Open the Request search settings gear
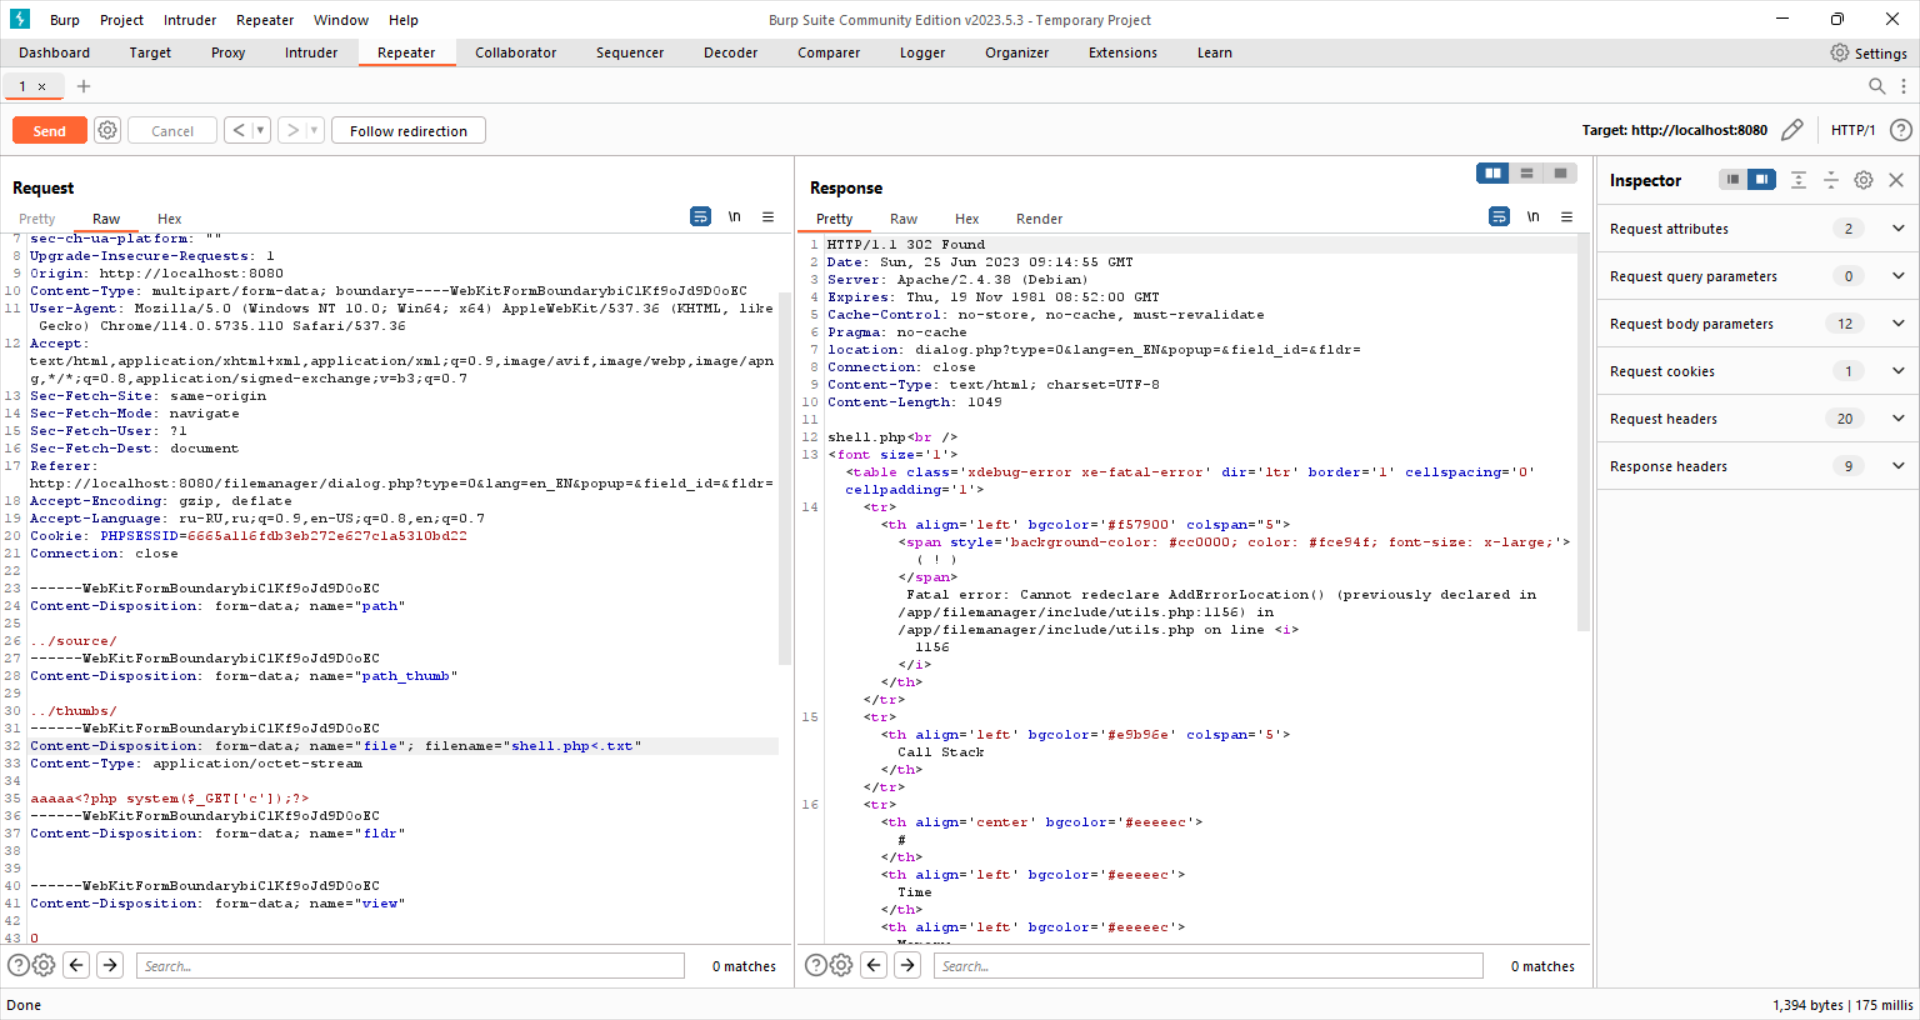The image size is (1920, 1020). point(44,965)
